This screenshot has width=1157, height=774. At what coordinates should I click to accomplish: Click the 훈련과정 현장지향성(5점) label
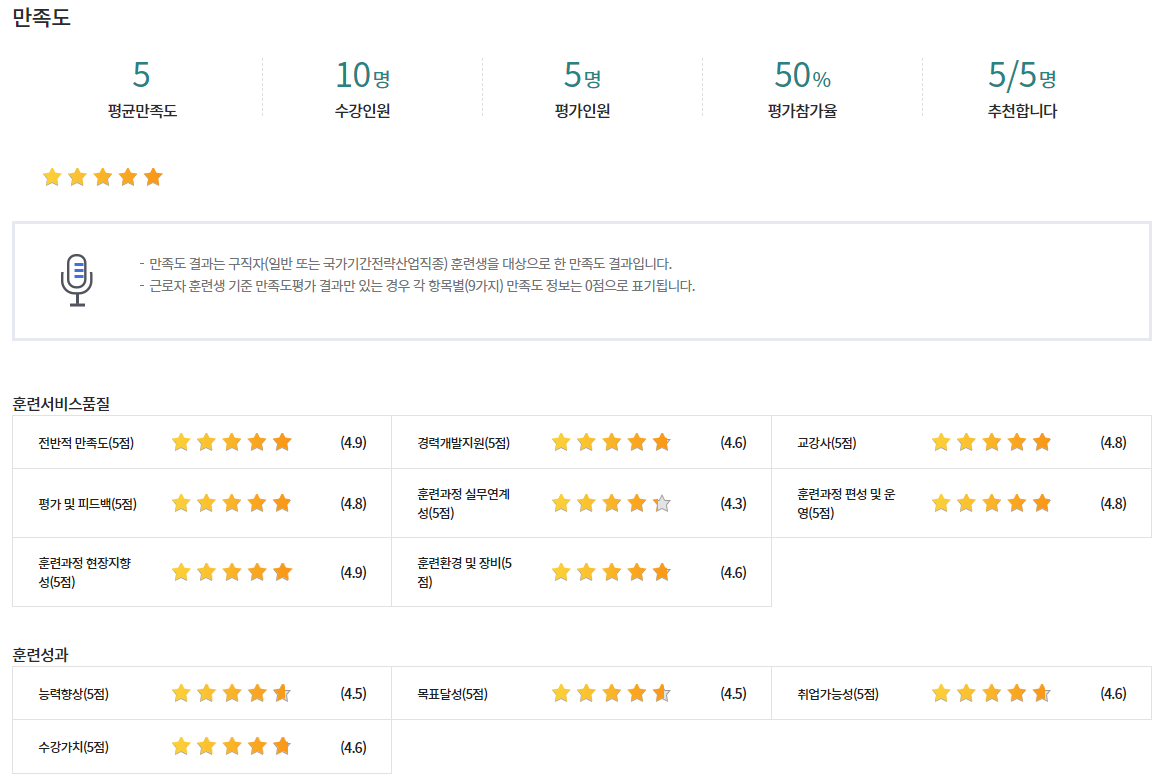point(84,573)
